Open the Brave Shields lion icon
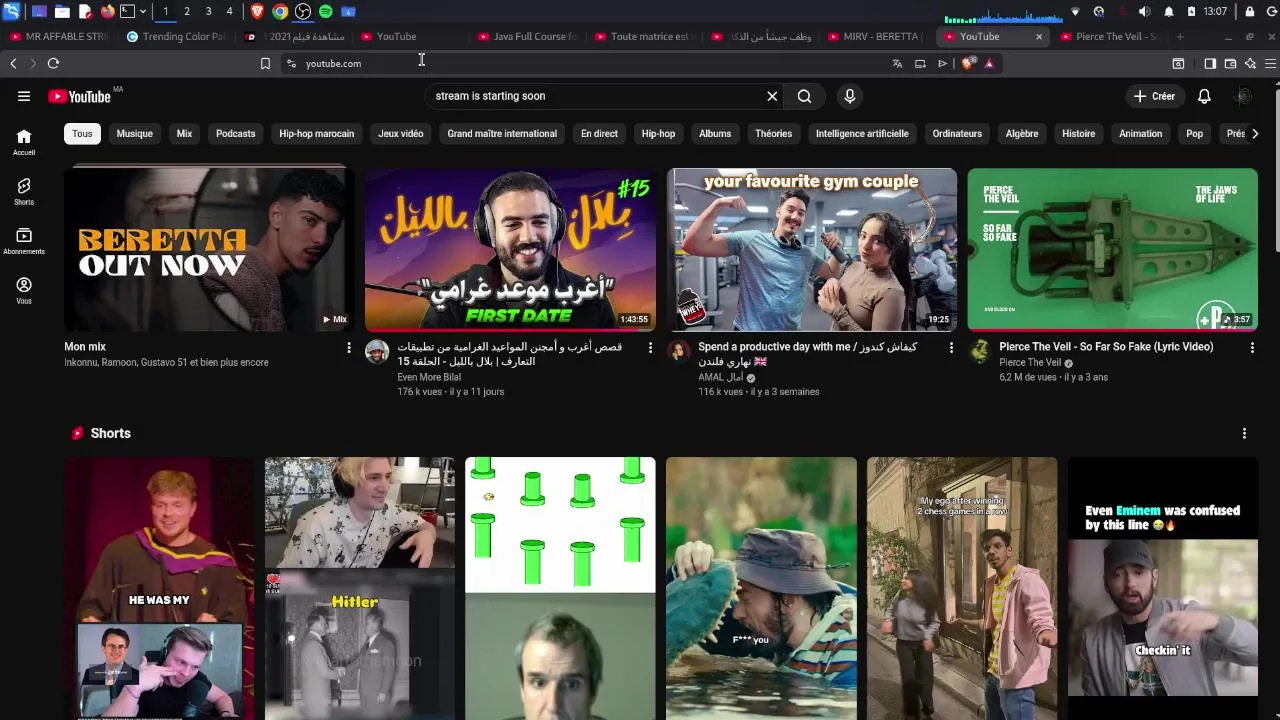The height and width of the screenshot is (720, 1280). coord(967,63)
